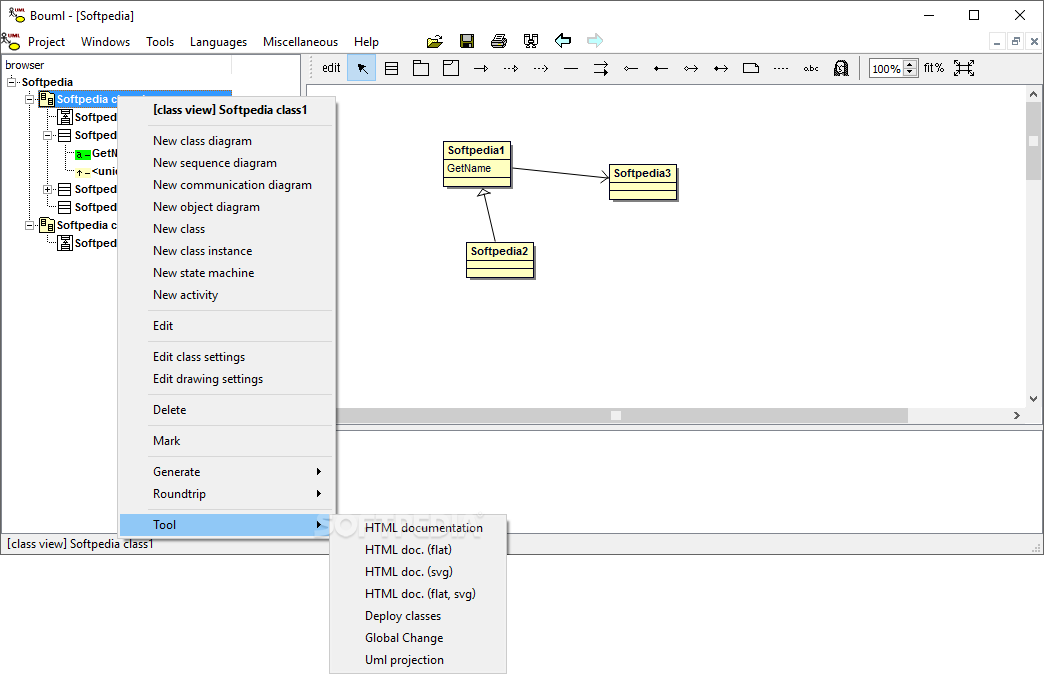1044x674 pixels.
Task: Choose the dashed open-arrow dependency tool
Action: tap(541, 69)
